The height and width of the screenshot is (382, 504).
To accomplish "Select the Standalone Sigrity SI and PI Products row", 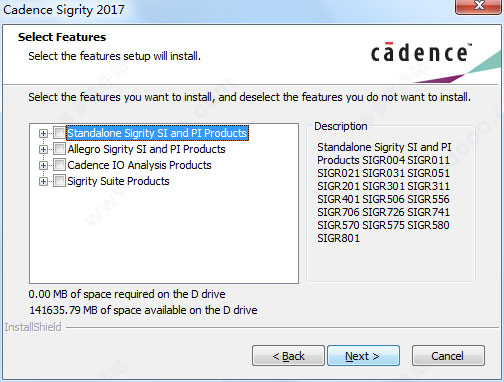I will [157, 133].
